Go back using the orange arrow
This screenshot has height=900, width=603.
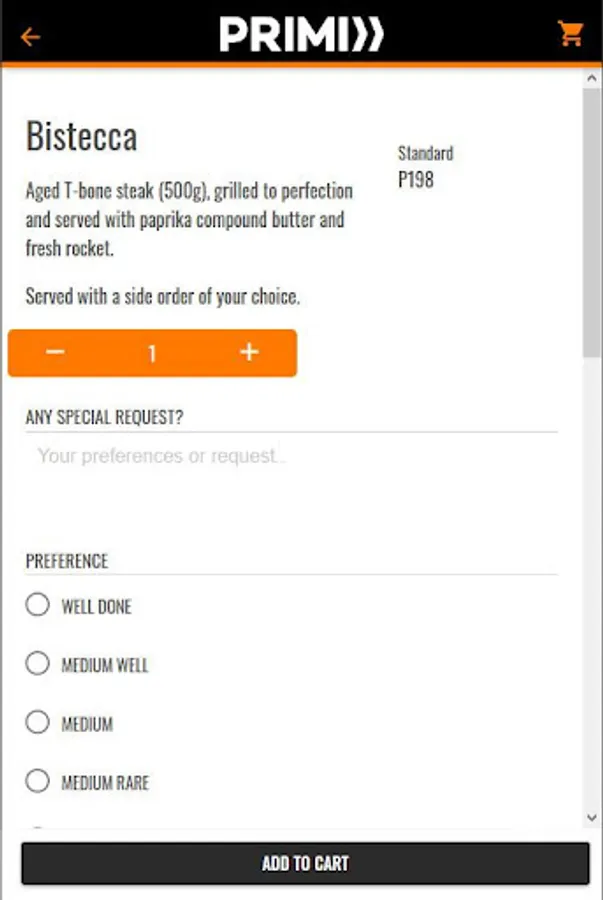[31, 37]
